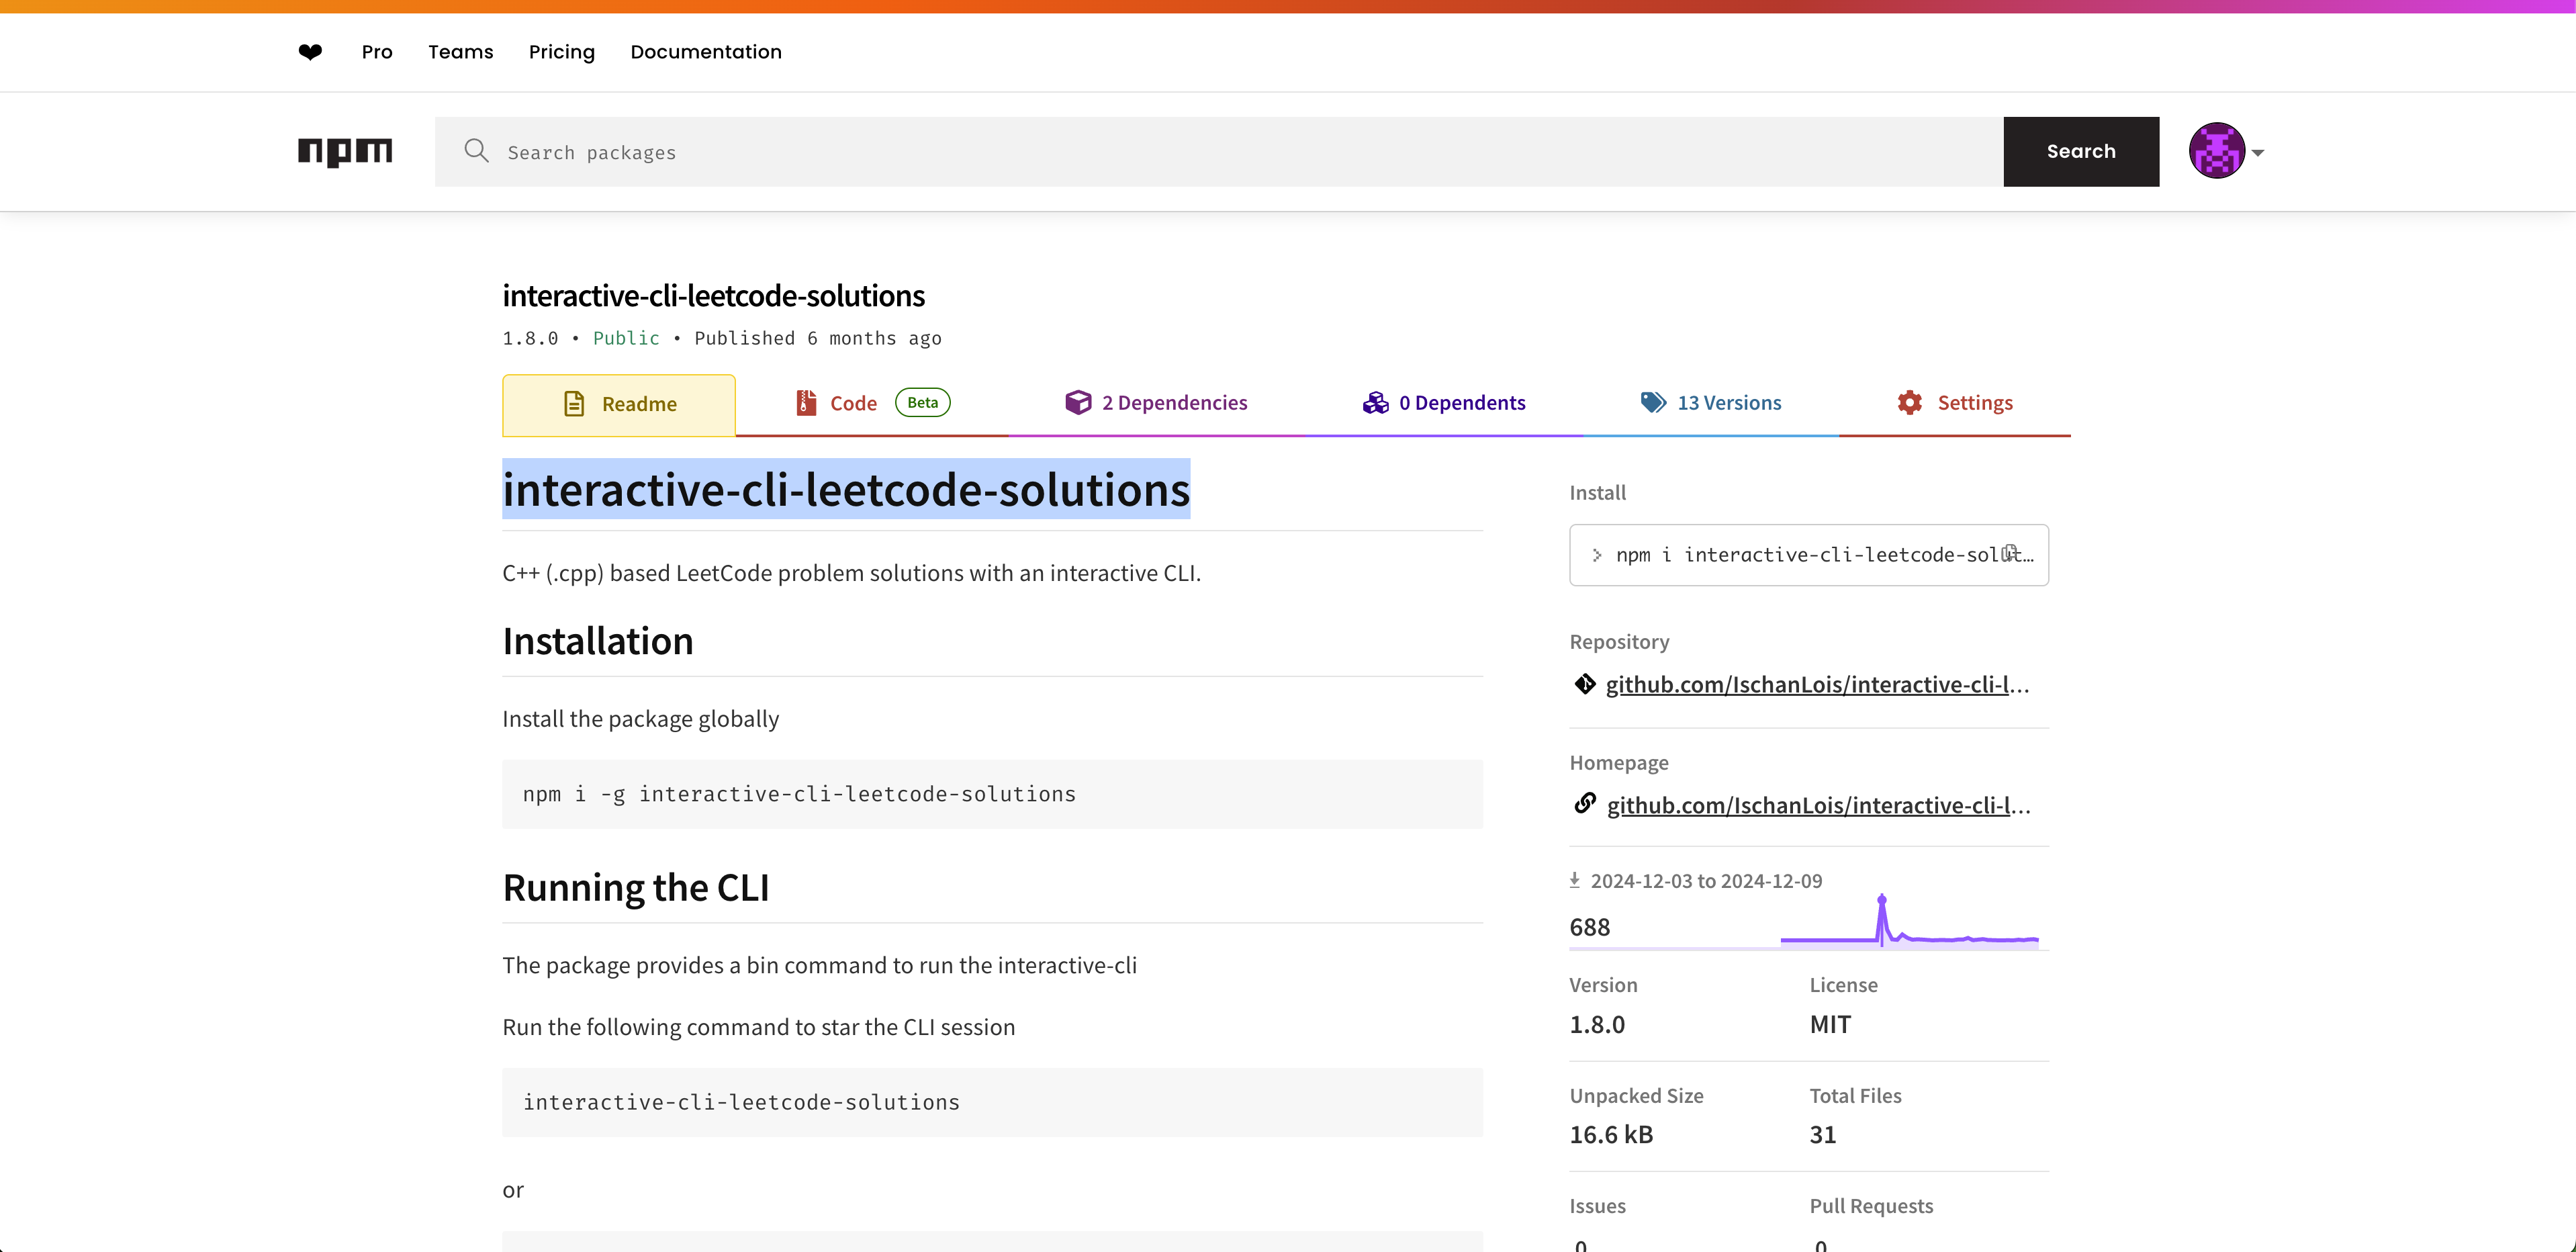The height and width of the screenshot is (1252, 2576).
Task: Open the Homepage github.com link
Action: 1818,806
